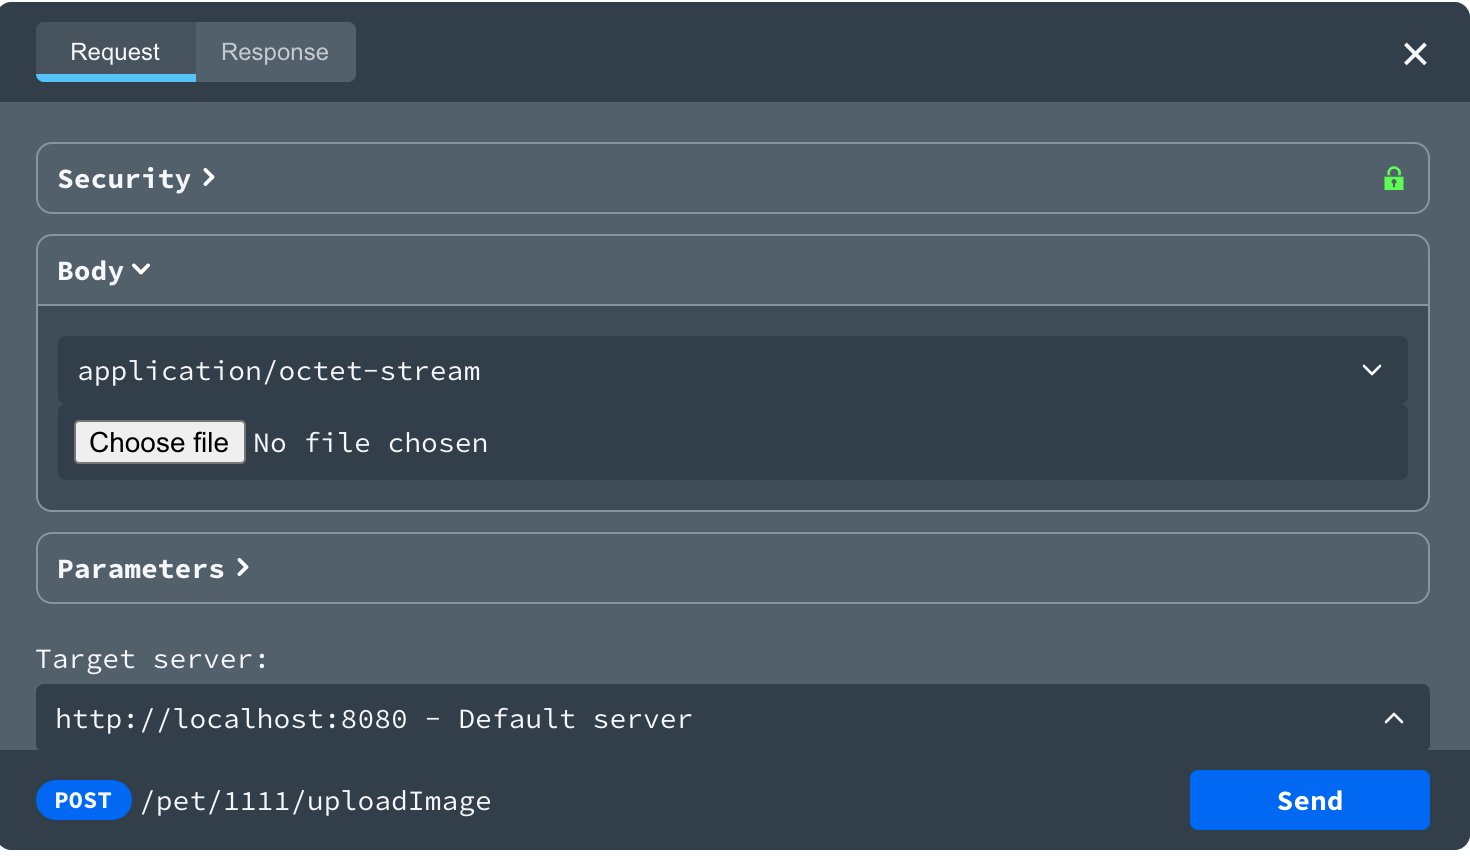Click the green padlock icon

coord(1393,178)
